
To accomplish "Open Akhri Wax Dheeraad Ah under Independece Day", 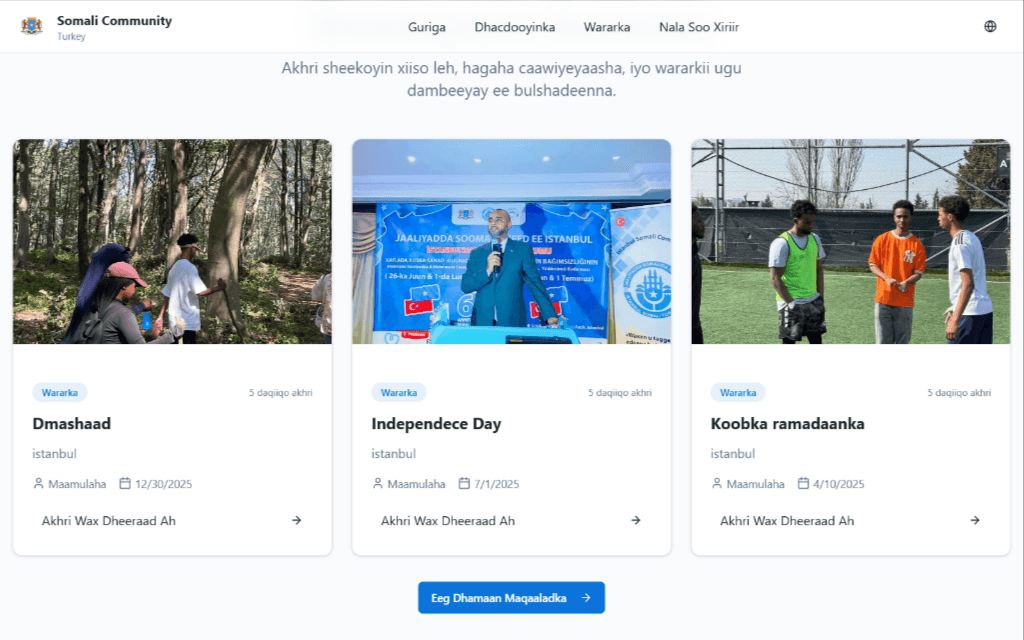I will pyautogui.click(x=448, y=521).
